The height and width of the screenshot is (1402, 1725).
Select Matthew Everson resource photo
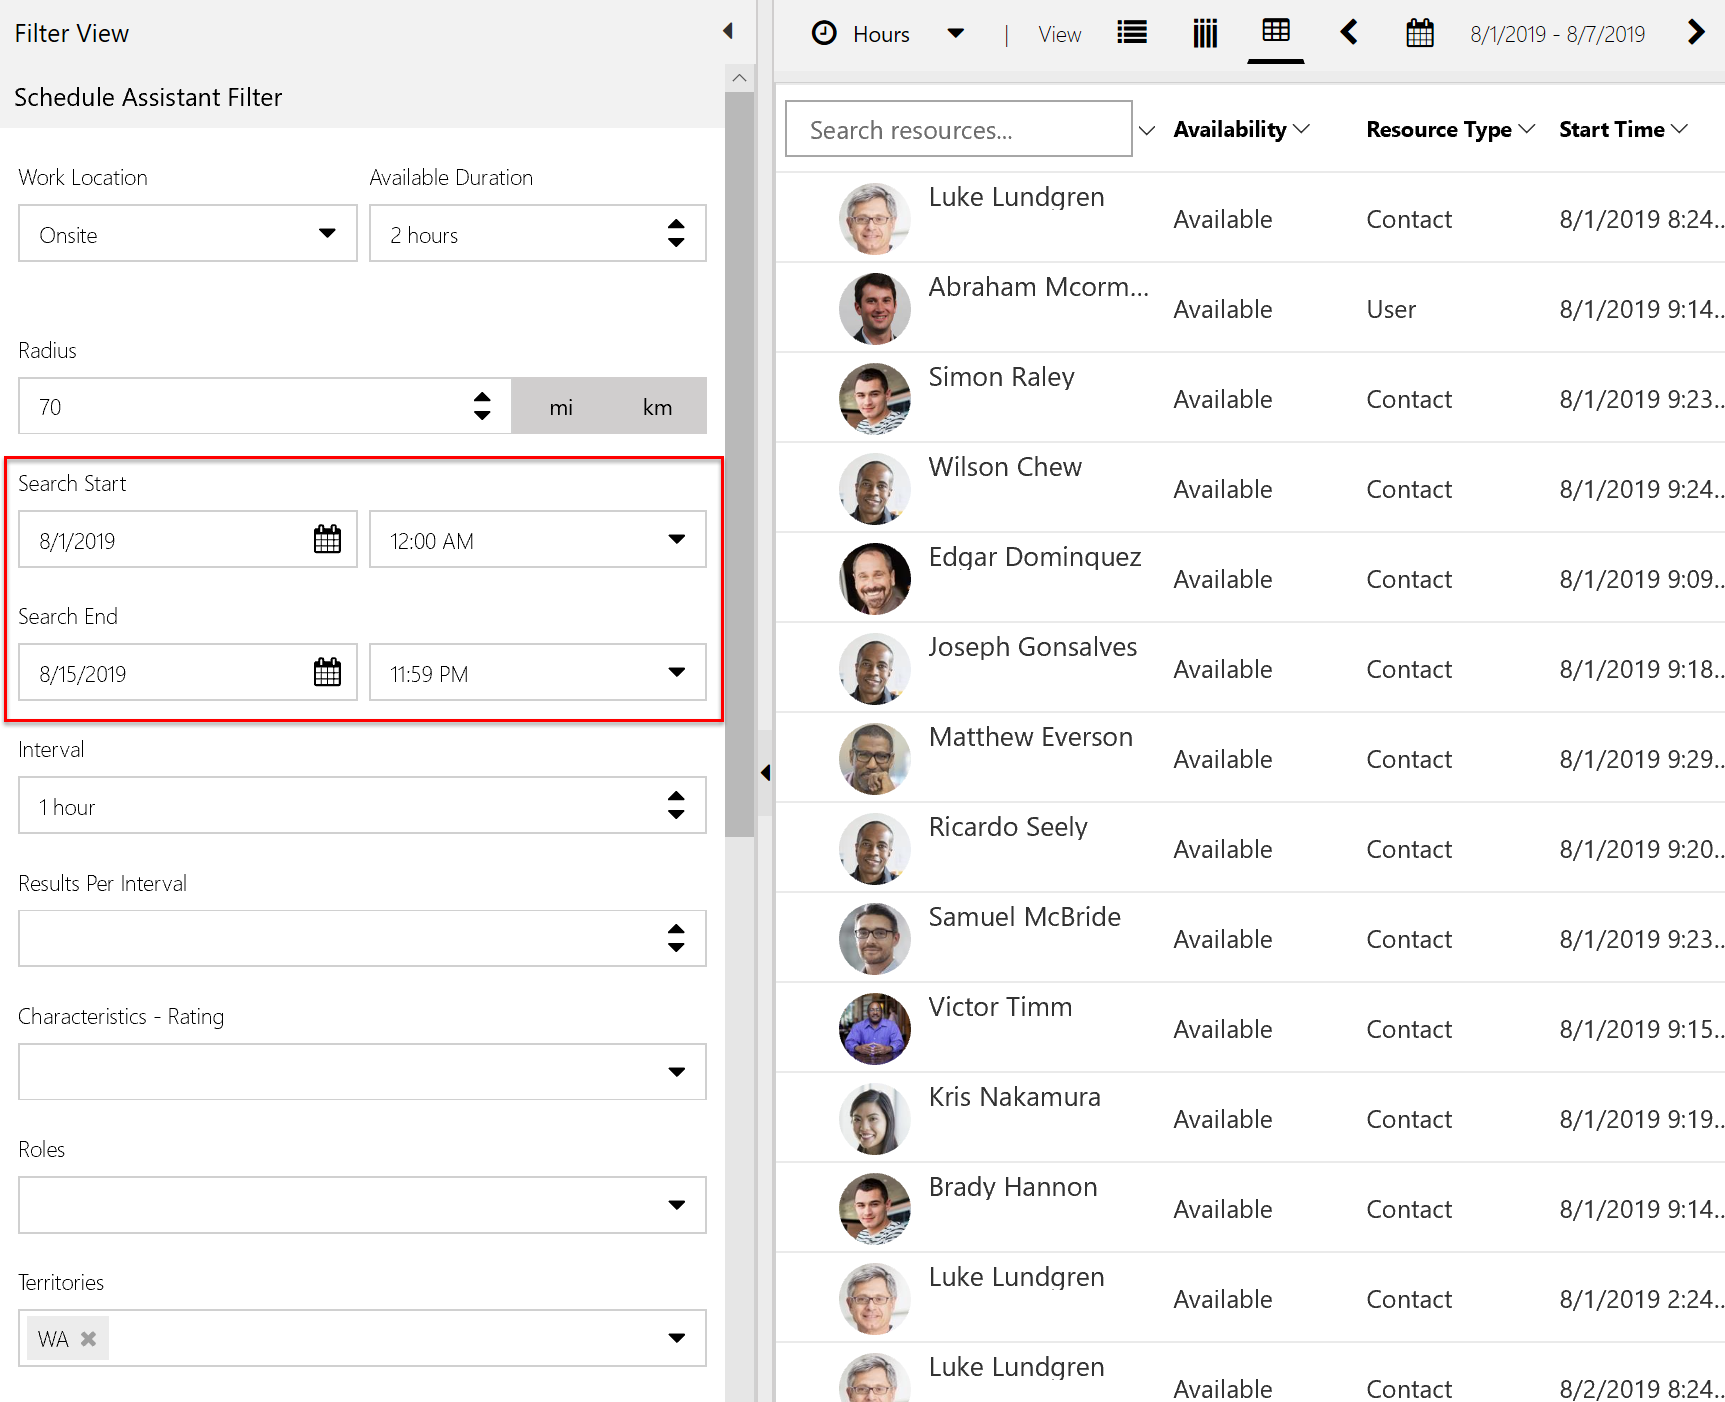click(x=875, y=758)
